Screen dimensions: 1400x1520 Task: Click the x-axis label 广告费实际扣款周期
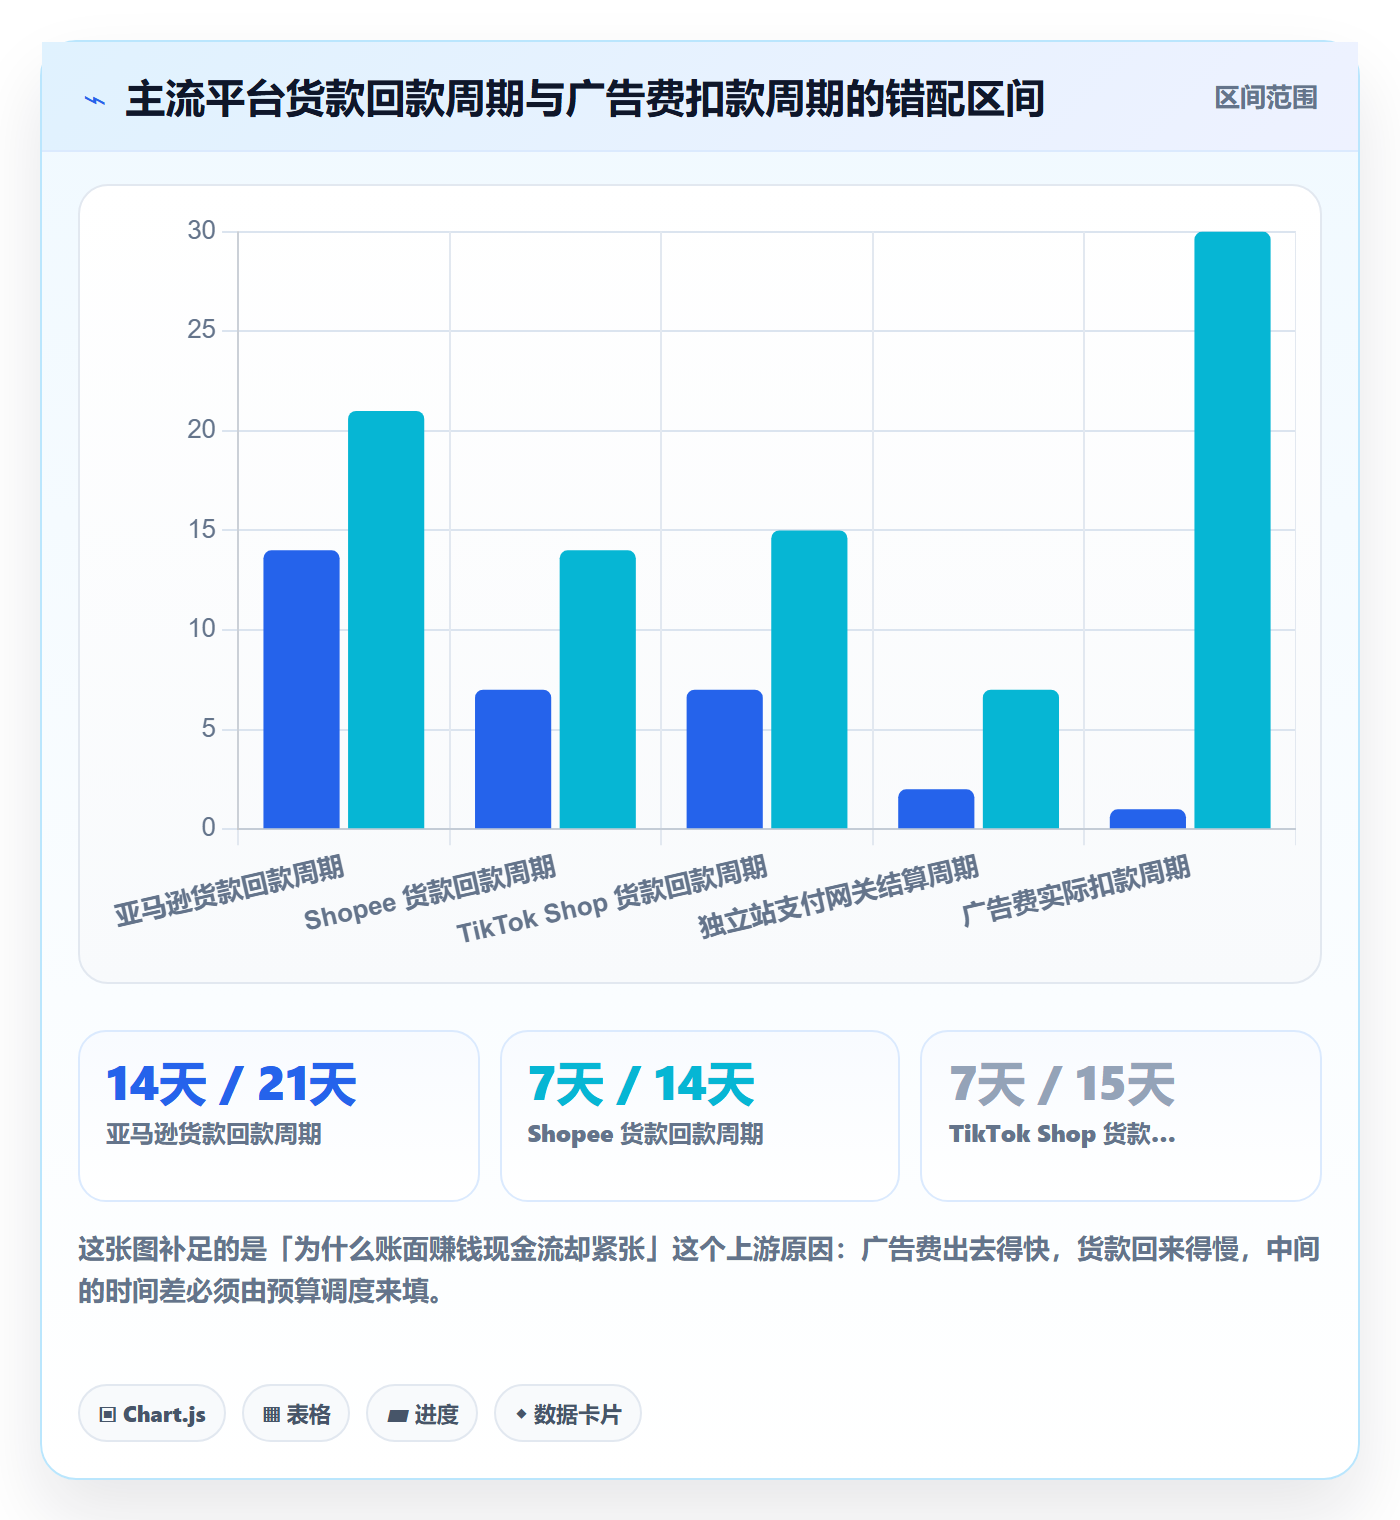pyautogui.click(x=1076, y=890)
